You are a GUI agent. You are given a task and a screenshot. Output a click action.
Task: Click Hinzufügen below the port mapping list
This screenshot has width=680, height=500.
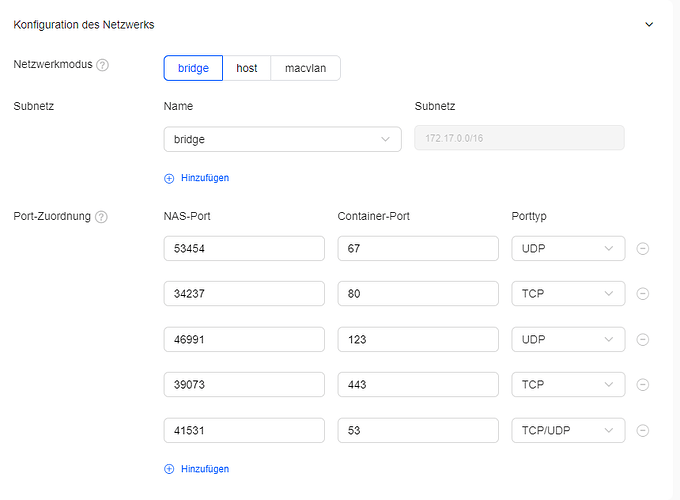[x=197, y=469]
